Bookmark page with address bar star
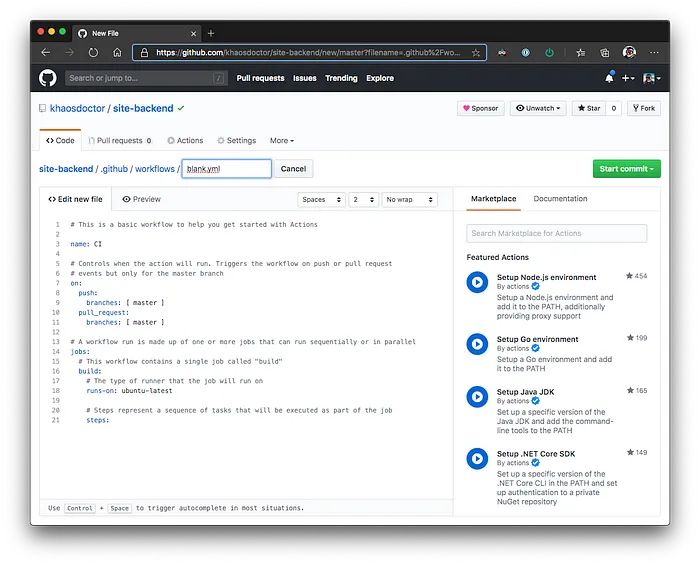This screenshot has height=565, width=700. pos(475,53)
